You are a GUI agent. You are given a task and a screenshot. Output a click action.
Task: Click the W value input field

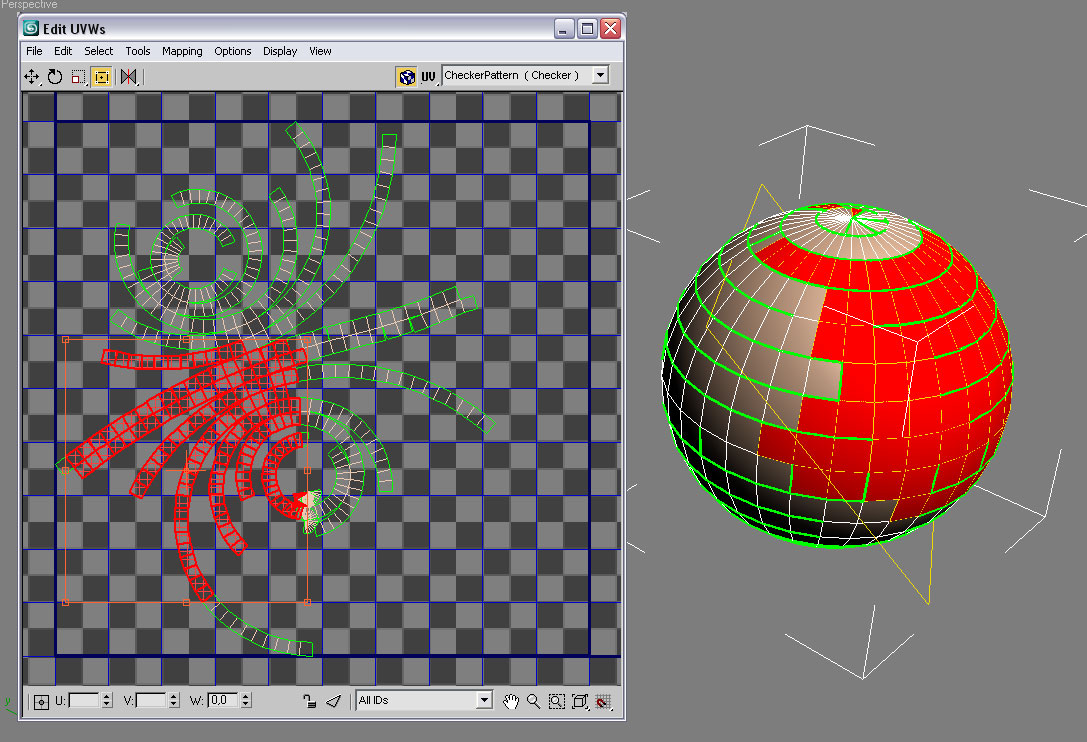click(x=222, y=701)
